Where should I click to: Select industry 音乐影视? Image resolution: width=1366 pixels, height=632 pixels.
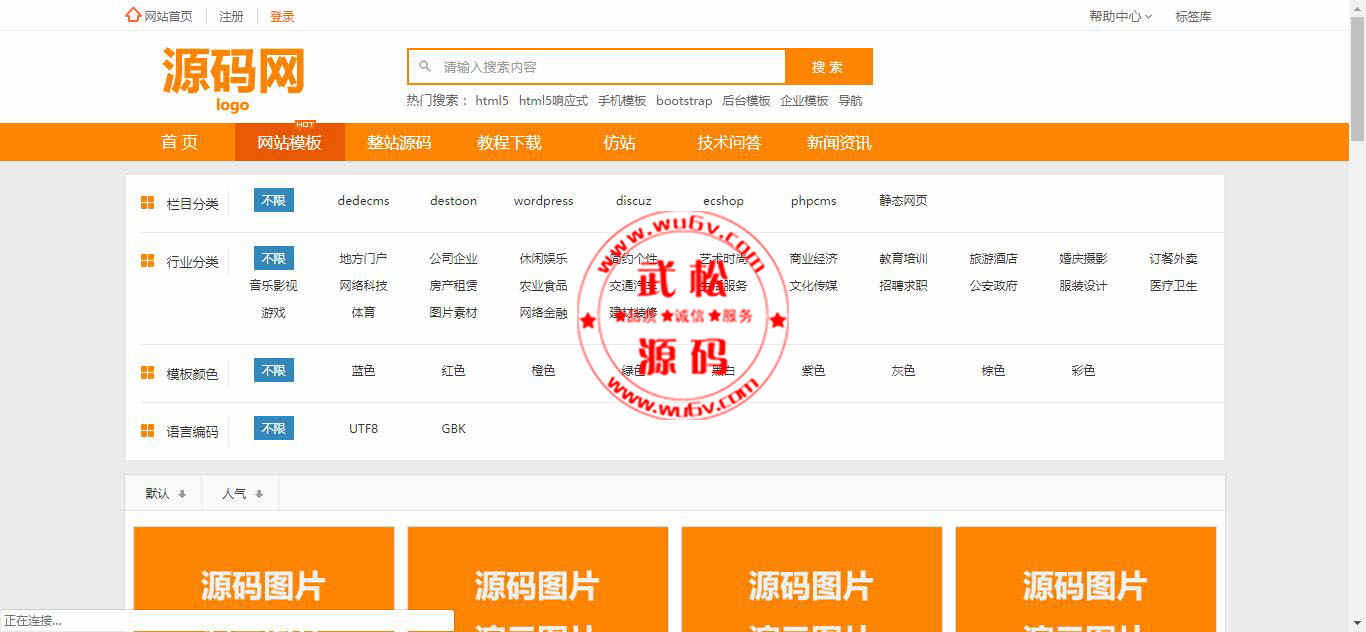(x=273, y=286)
